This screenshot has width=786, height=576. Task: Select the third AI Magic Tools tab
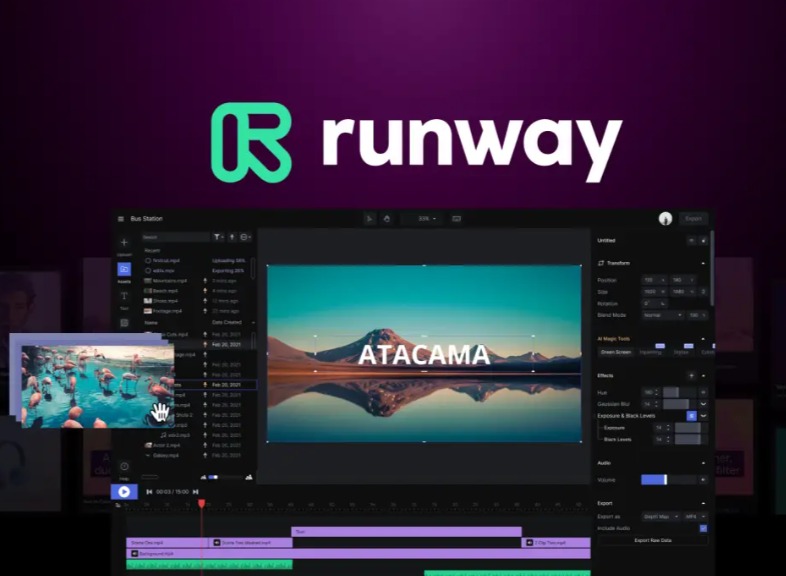682,352
